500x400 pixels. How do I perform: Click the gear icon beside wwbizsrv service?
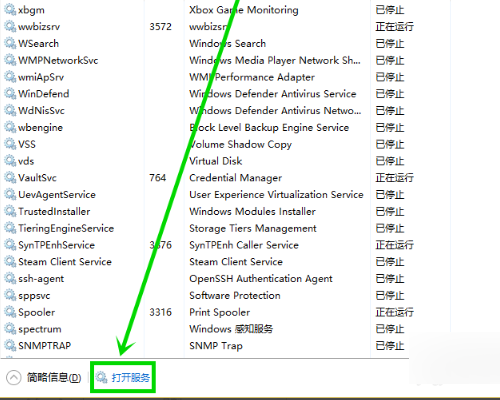10,26
